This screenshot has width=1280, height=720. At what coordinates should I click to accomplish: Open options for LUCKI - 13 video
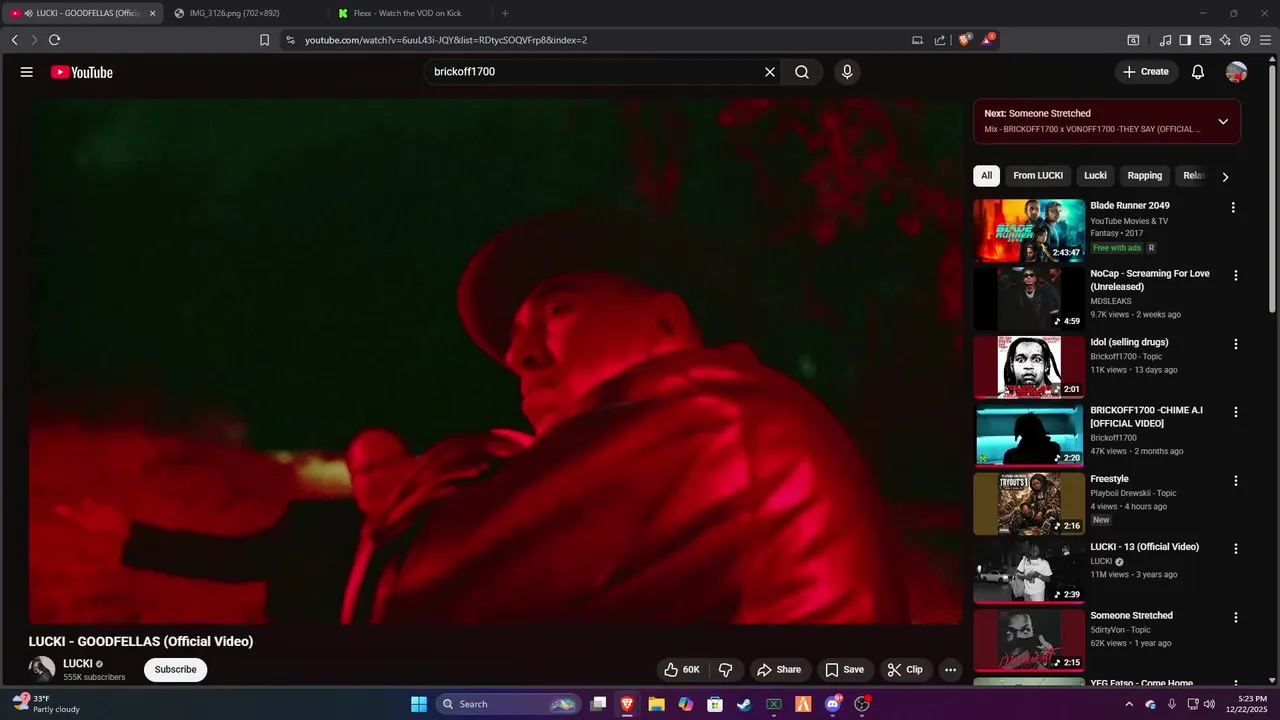coord(1236,549)
